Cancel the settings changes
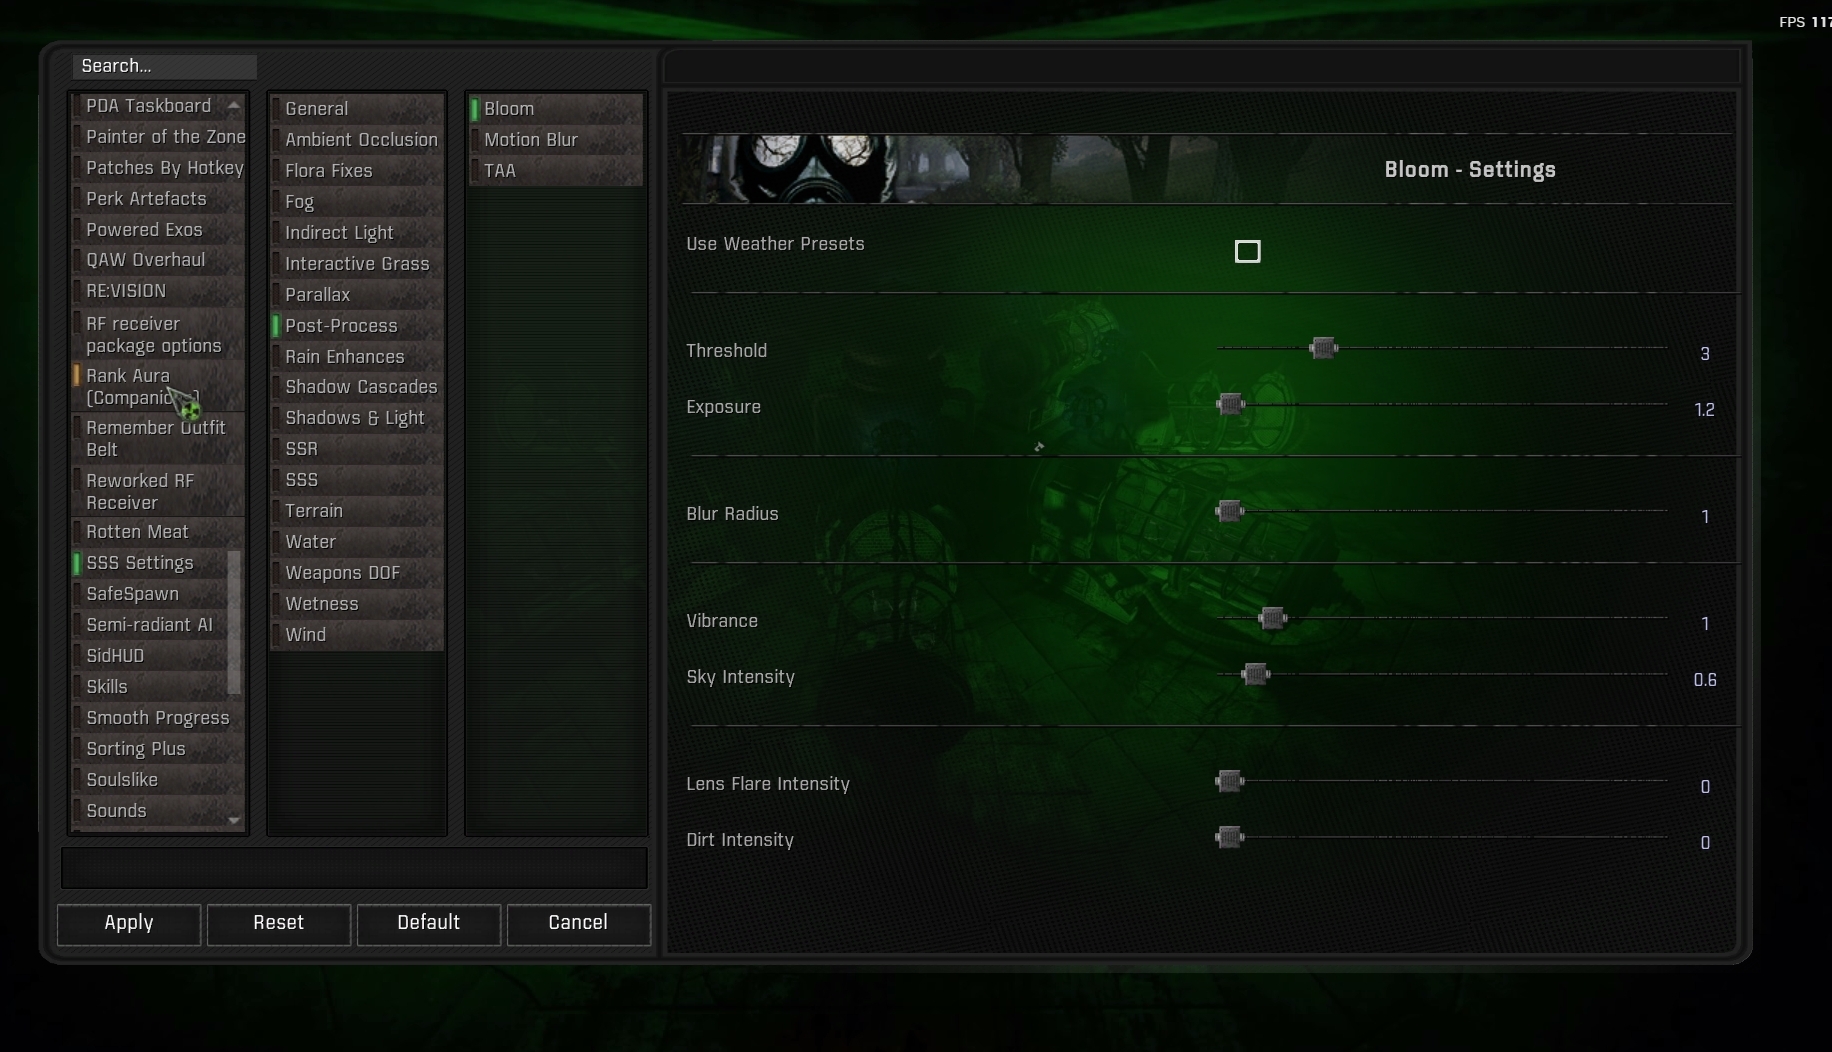The width and height of the screenshot is (1832, 1052). [578, 923]
